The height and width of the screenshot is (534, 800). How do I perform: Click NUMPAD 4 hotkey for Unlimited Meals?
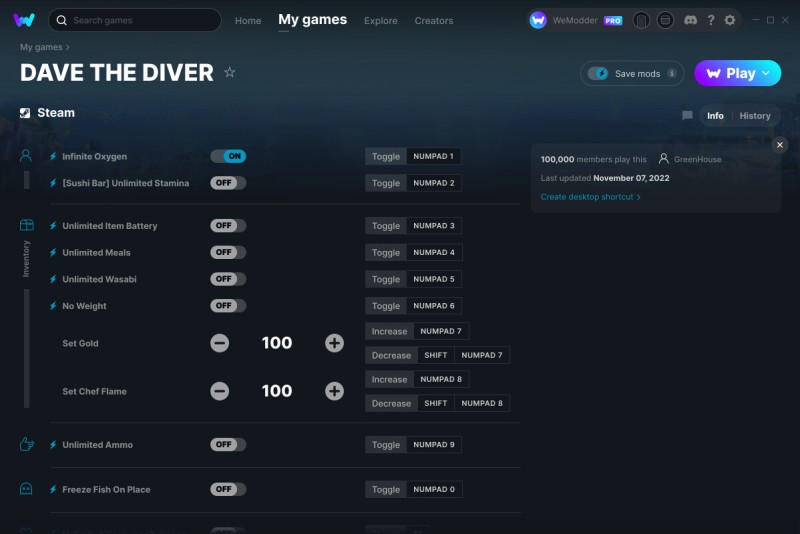pos(434,252)
